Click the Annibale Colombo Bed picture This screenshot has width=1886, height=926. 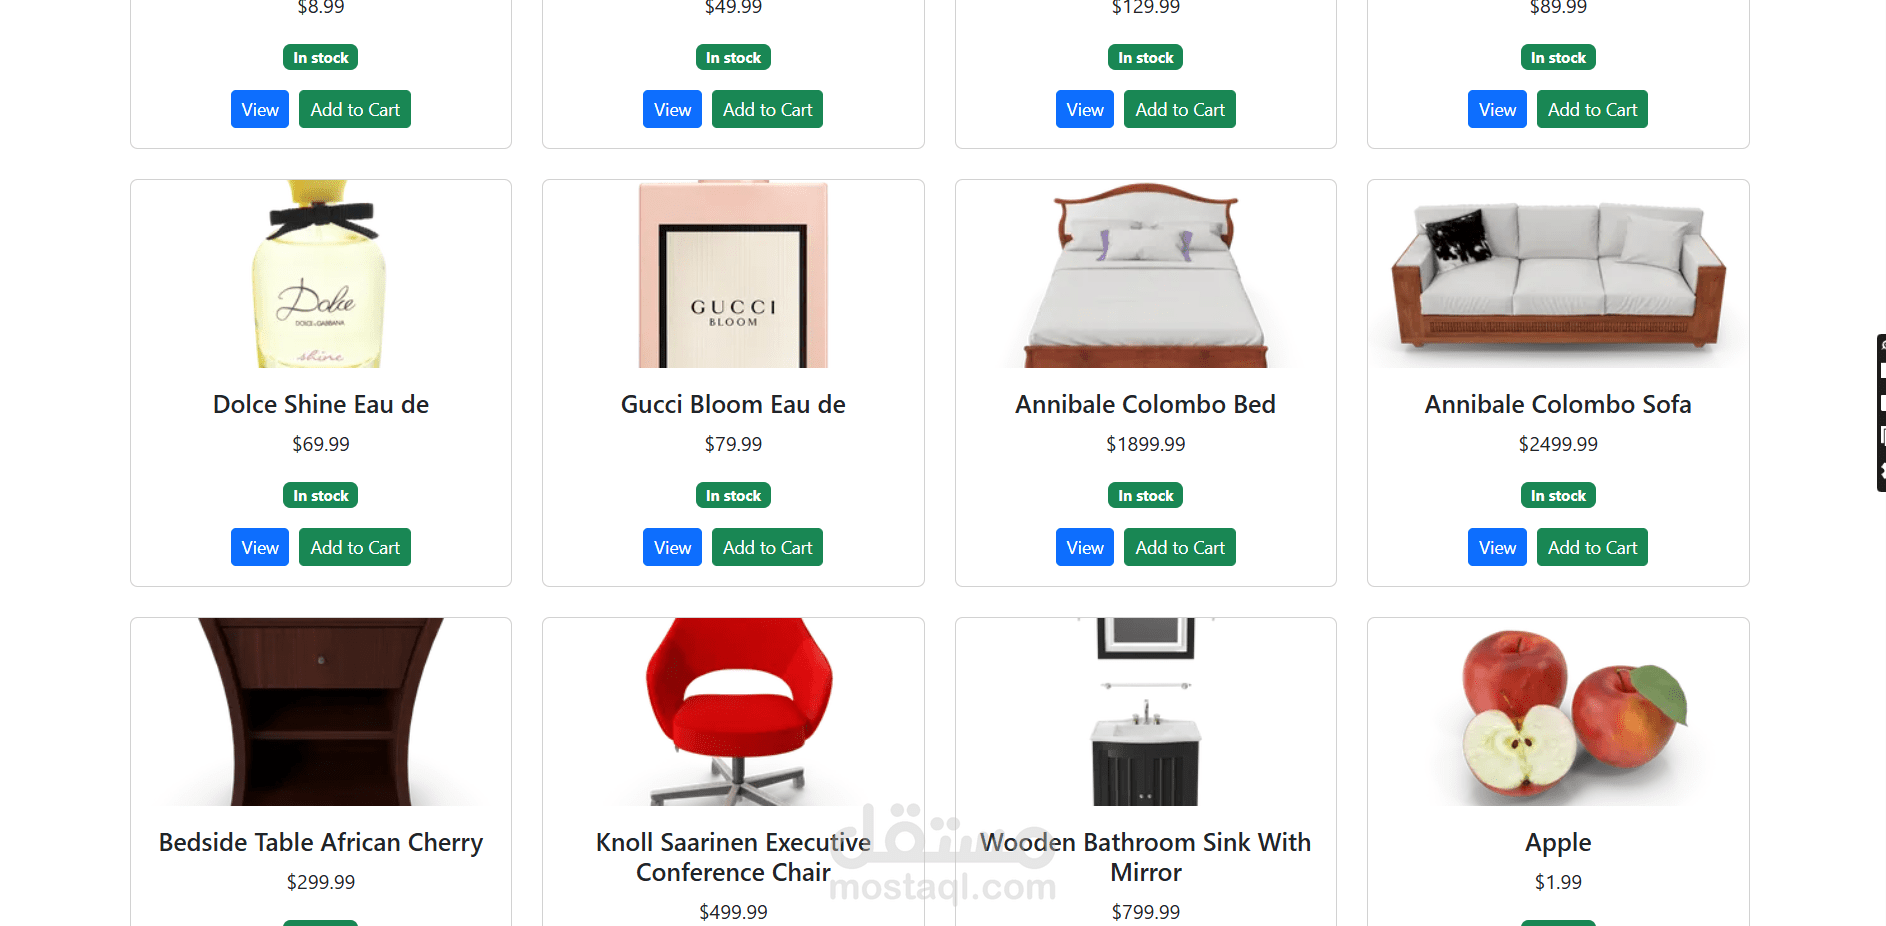(x=1146, y=274)
